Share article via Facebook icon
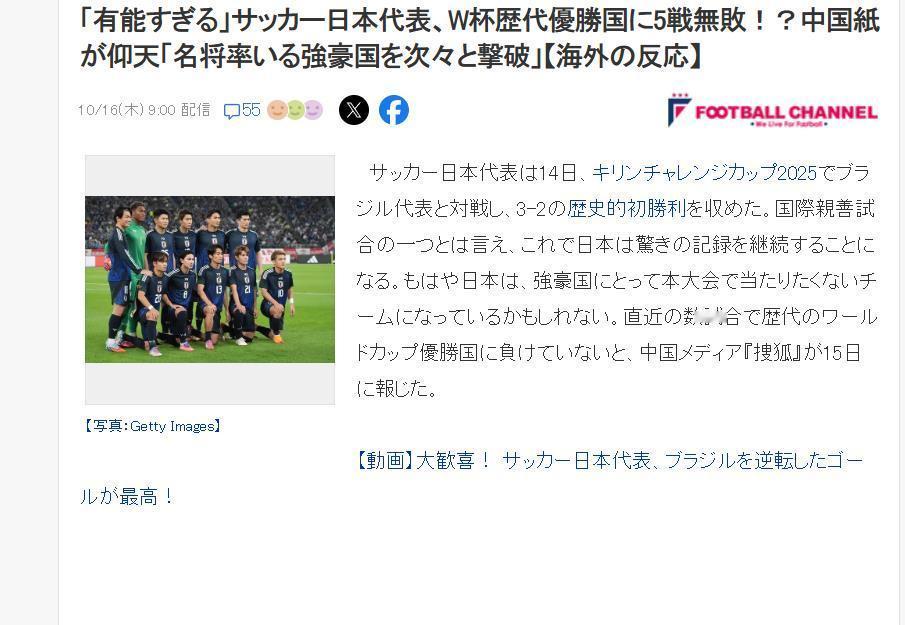Viewport: 905px width, 625px height. pos(394,110)
